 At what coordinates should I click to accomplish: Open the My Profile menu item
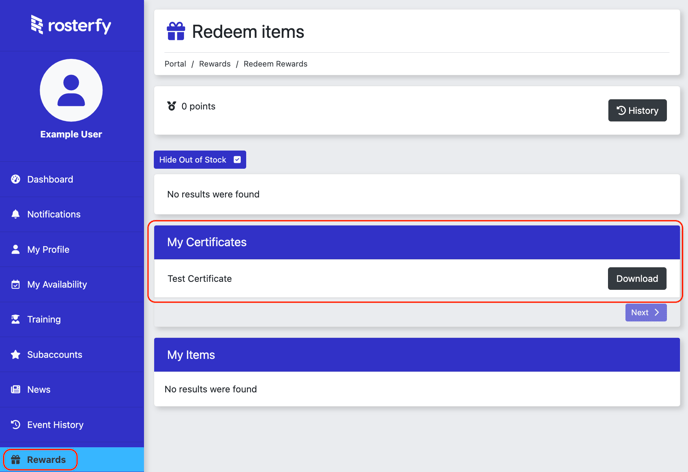(48, 250)
